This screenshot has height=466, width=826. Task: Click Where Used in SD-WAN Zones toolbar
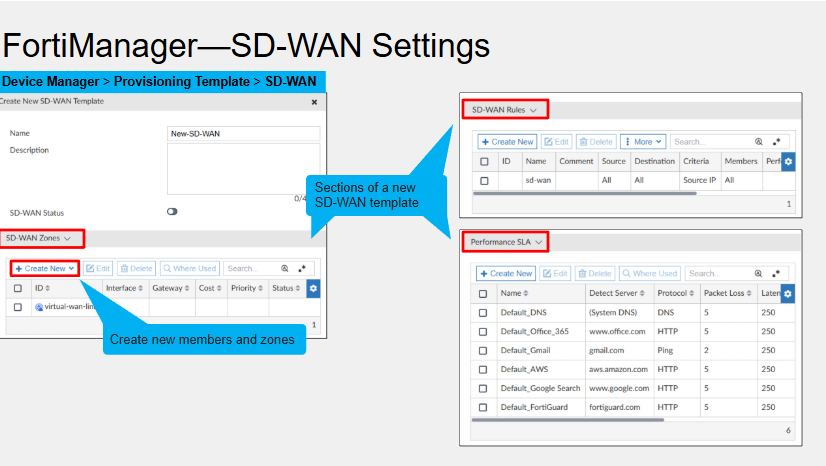pyautogui.click(x=190, y=269)
